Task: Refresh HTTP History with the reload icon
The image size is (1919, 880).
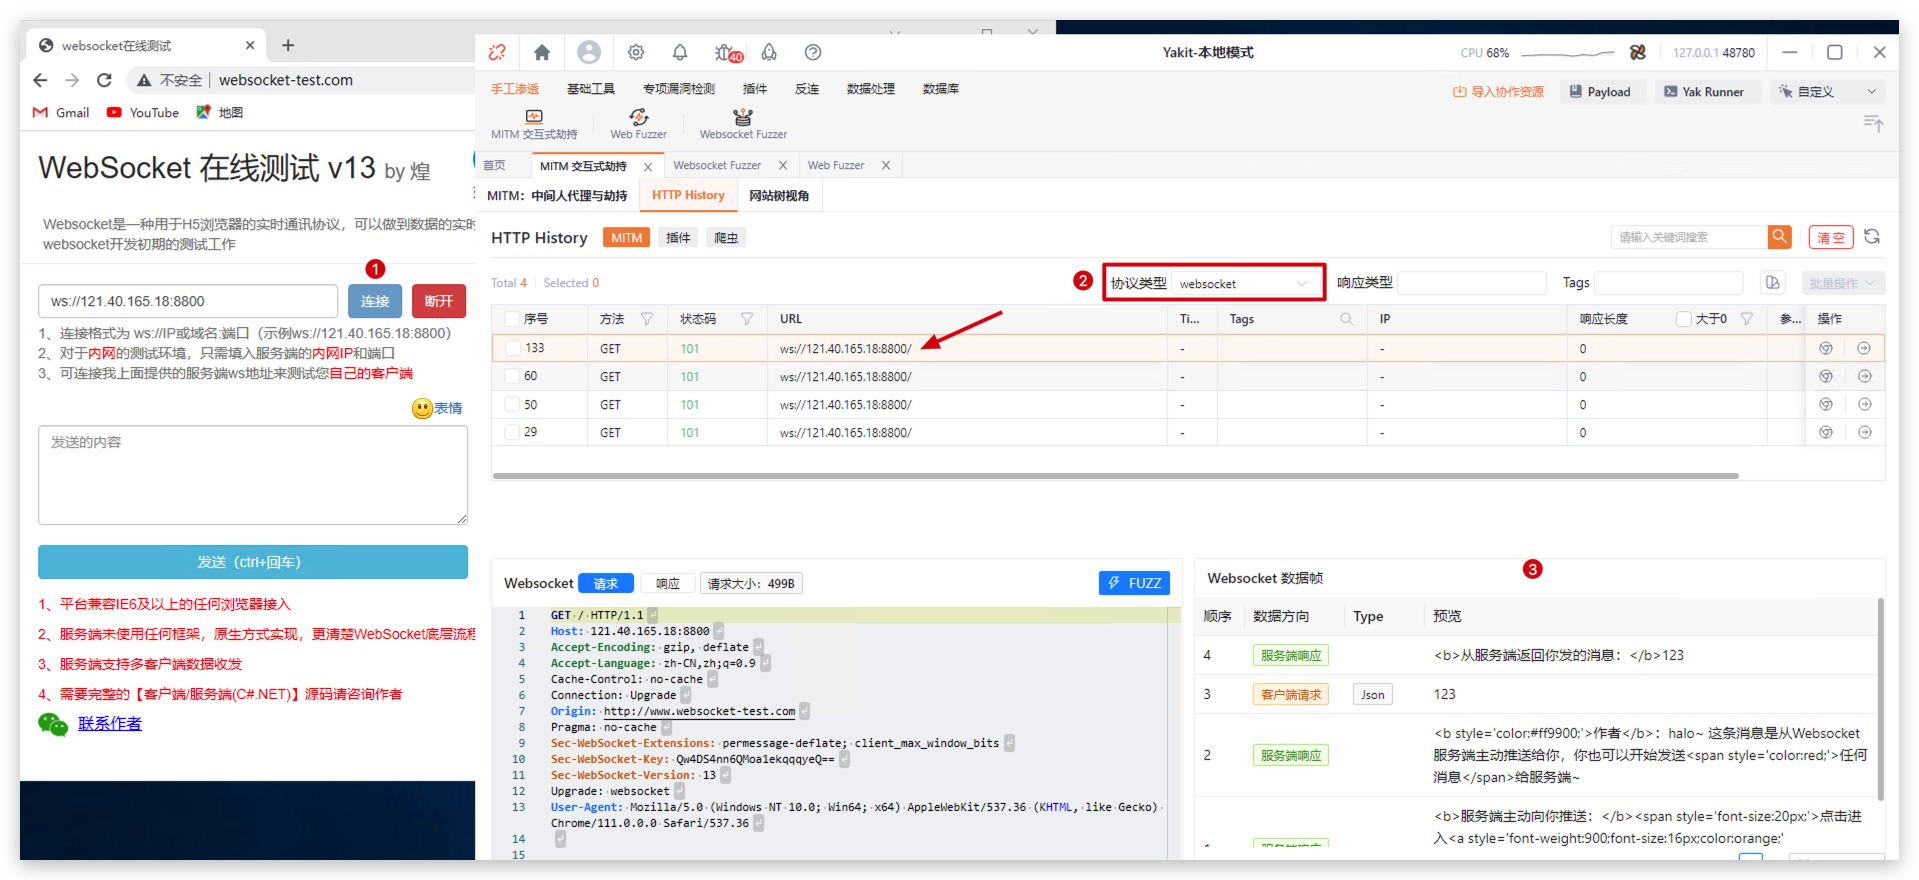Action: click(x=1872, y=237)
